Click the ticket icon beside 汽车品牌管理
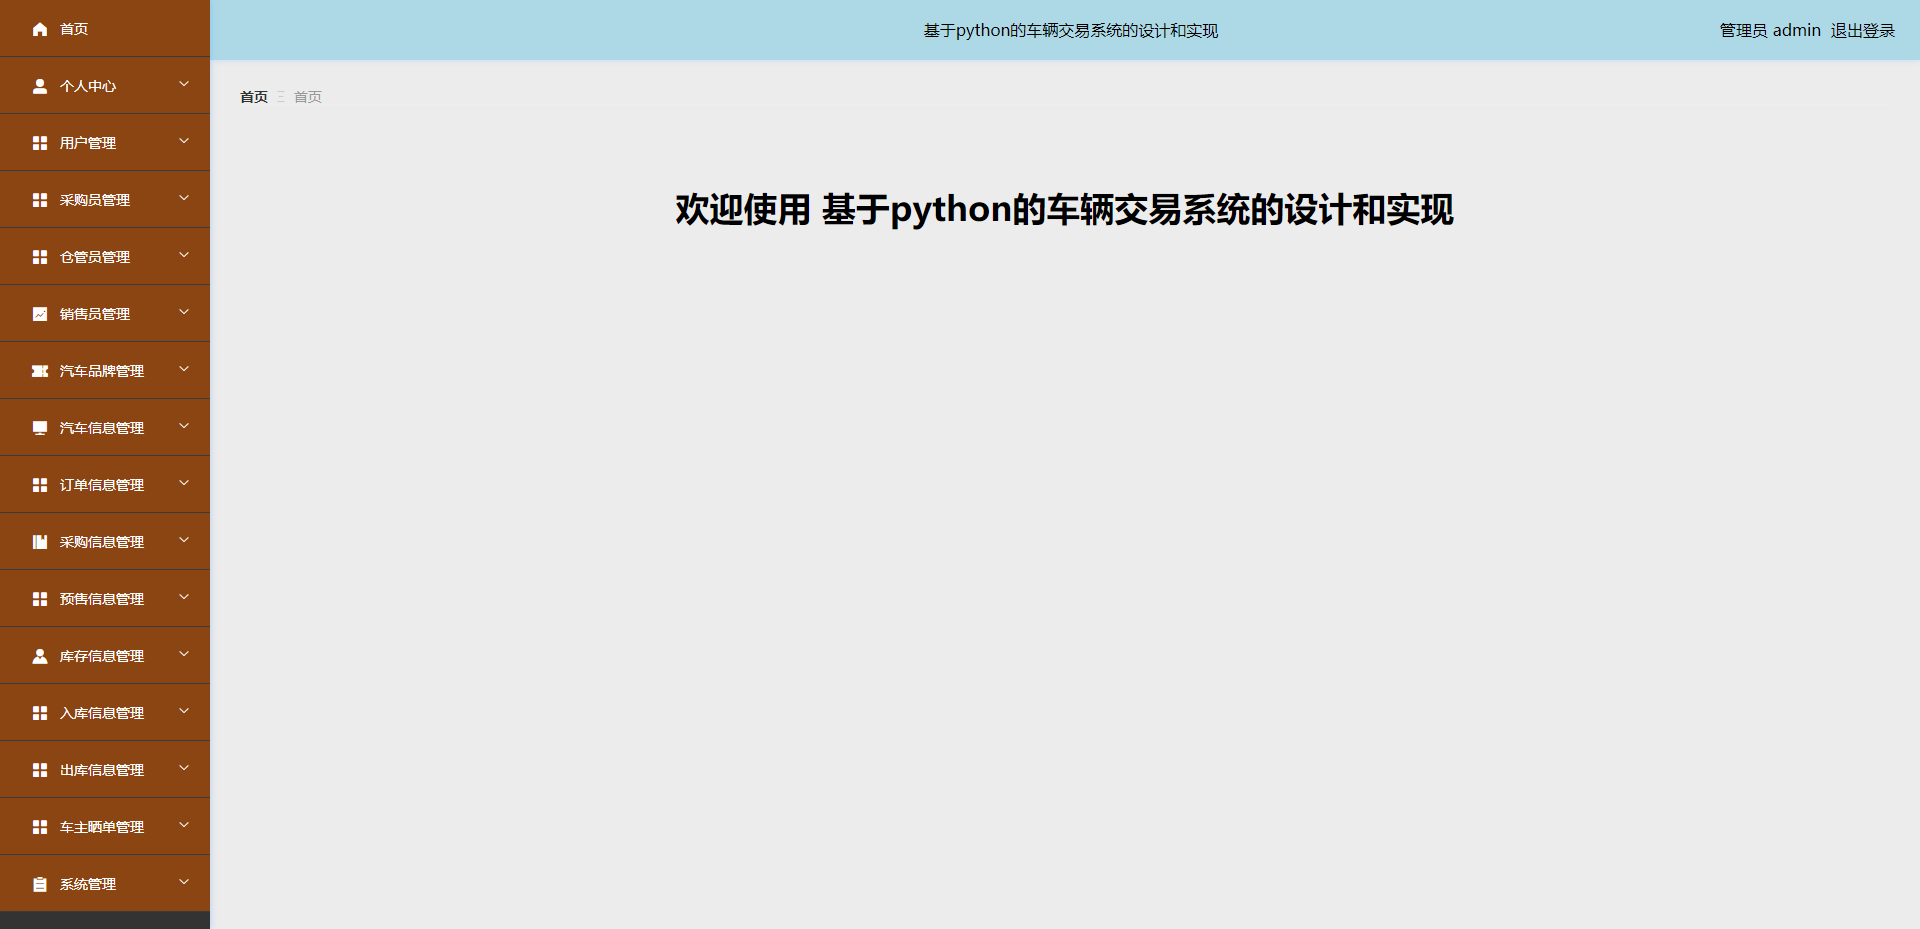 coord(40,371)
